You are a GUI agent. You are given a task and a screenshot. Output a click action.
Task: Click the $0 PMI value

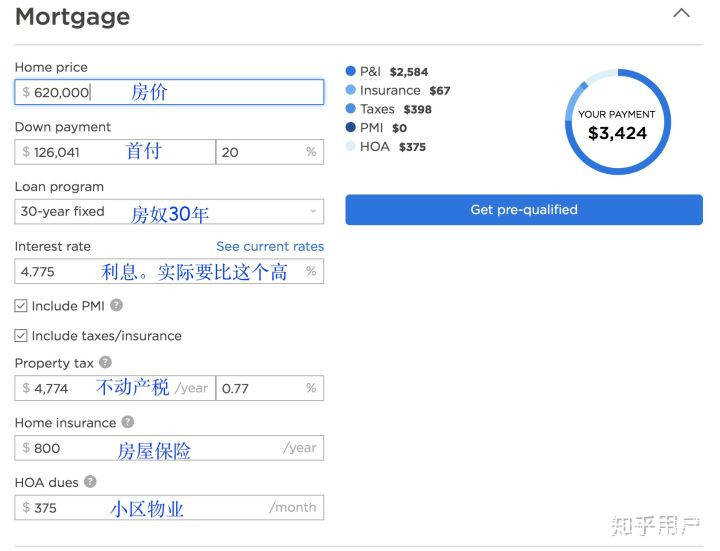pyautogui.click(x=399, y=129)
